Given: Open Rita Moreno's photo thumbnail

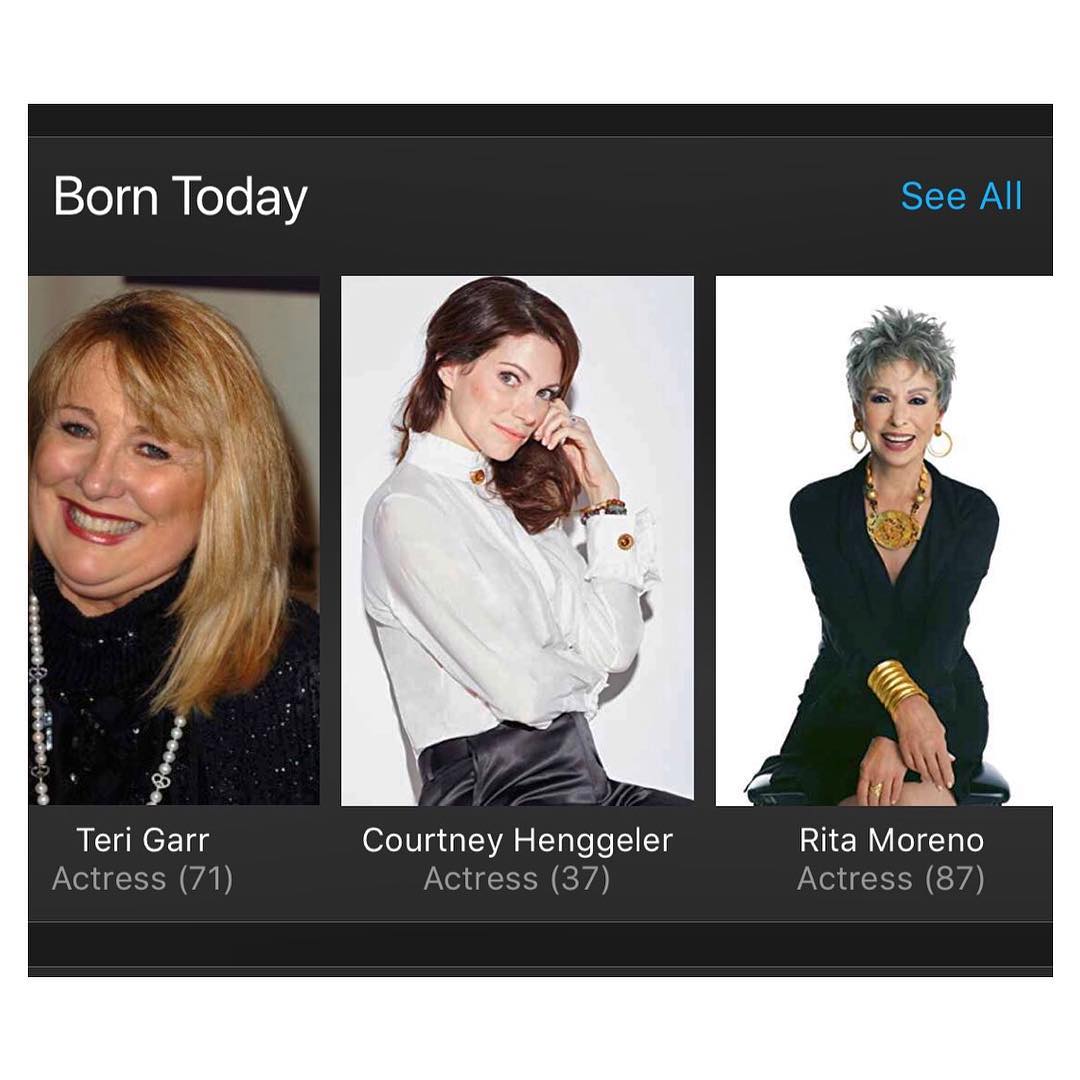Looking at the screenshot, I should pos(884,541).
